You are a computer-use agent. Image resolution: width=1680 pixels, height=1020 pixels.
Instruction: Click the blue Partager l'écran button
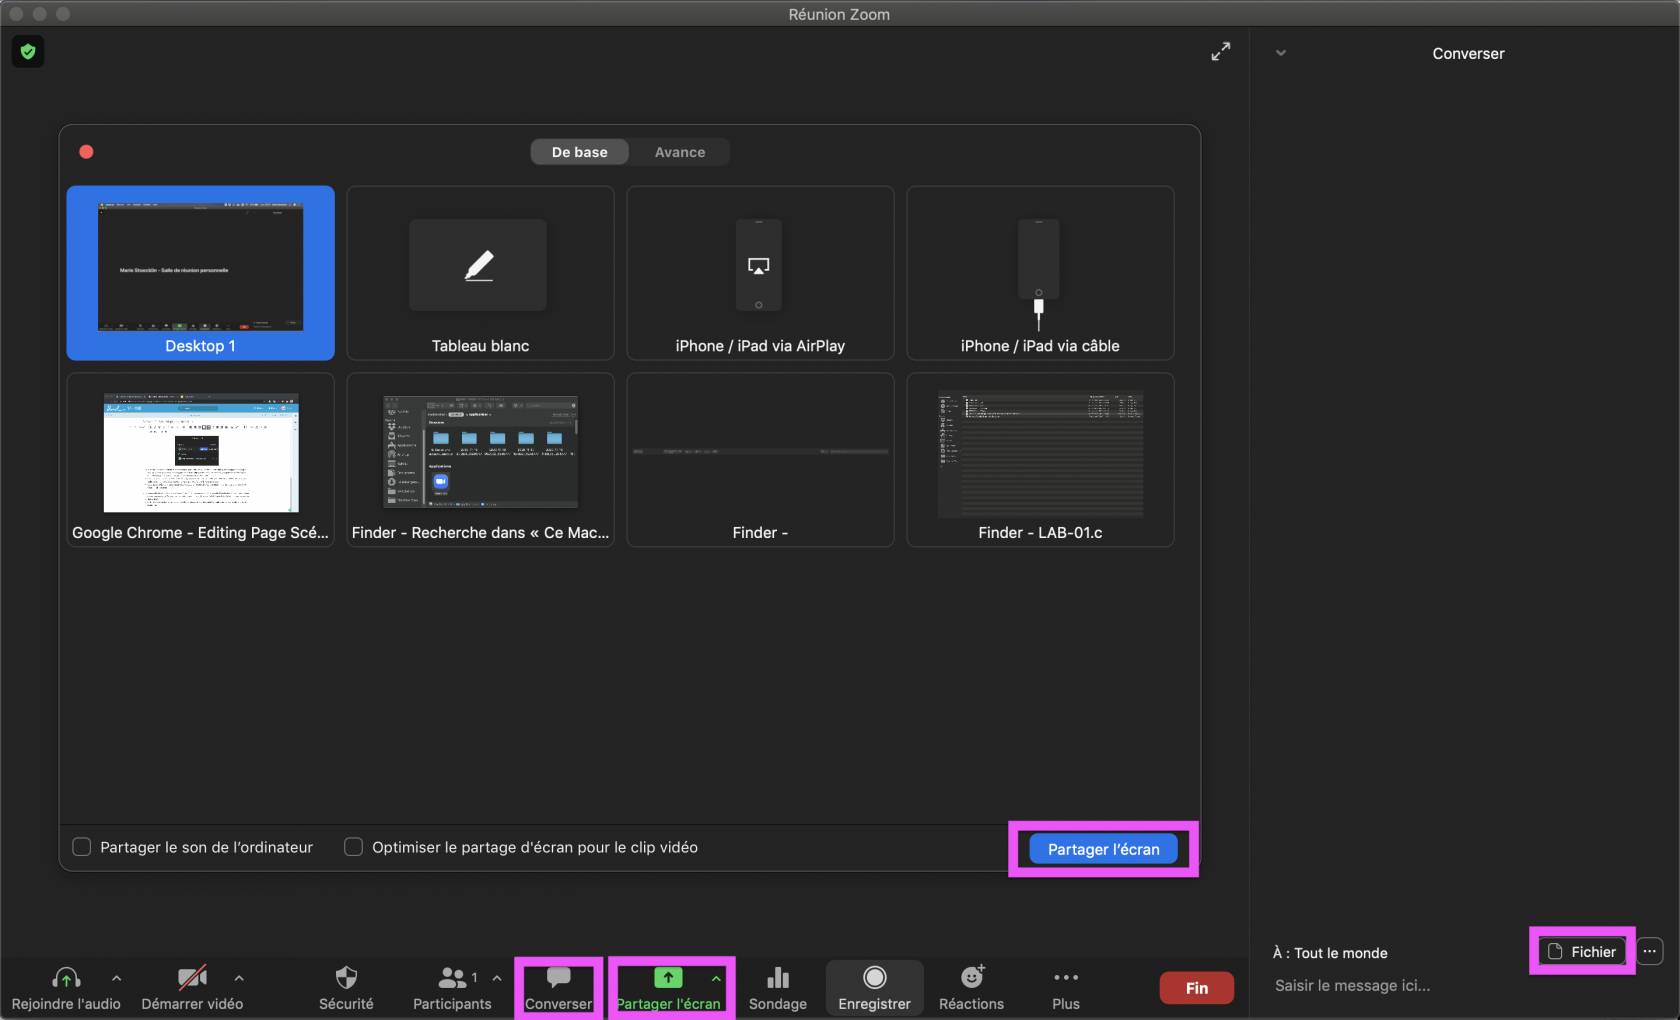click(x=1103, y=849)
